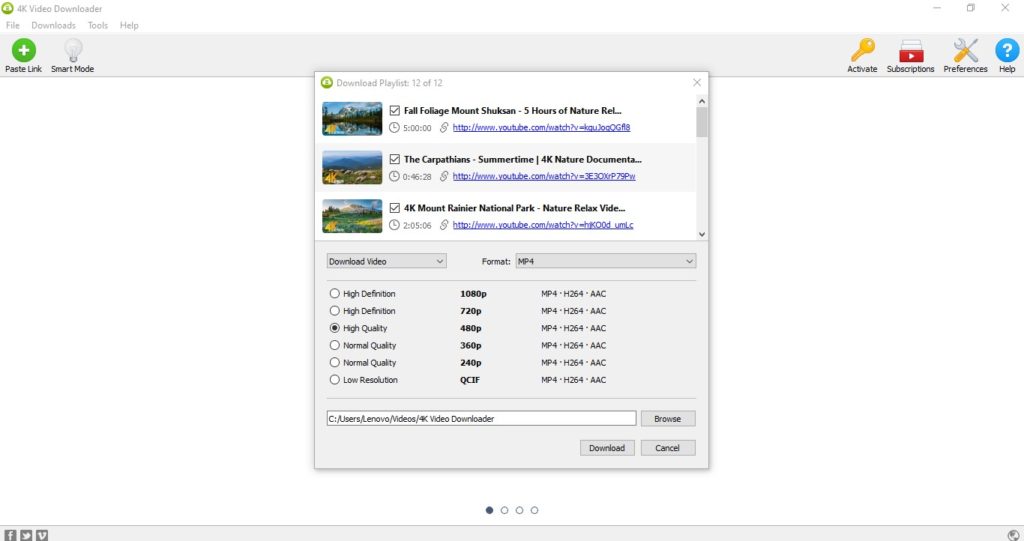Screen dimensions: 1024x541
Task: Click playlist scrollbar up arrow
Action: (x=702, y=101)
